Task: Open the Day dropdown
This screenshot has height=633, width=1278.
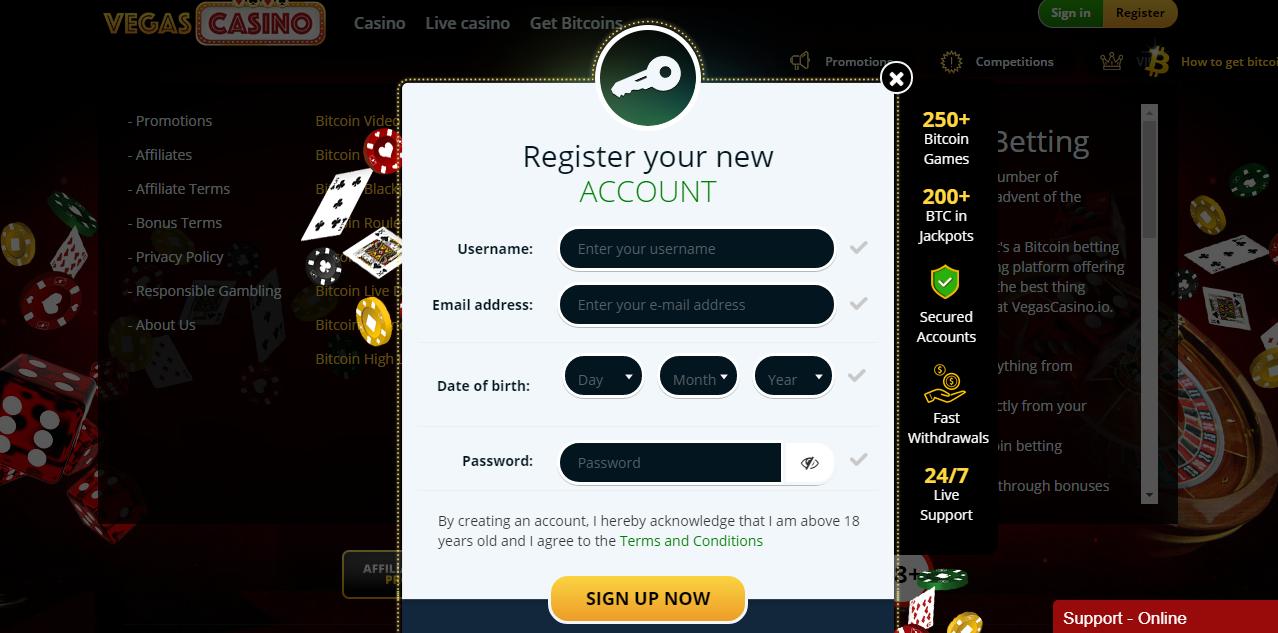Action: point(603,377)
